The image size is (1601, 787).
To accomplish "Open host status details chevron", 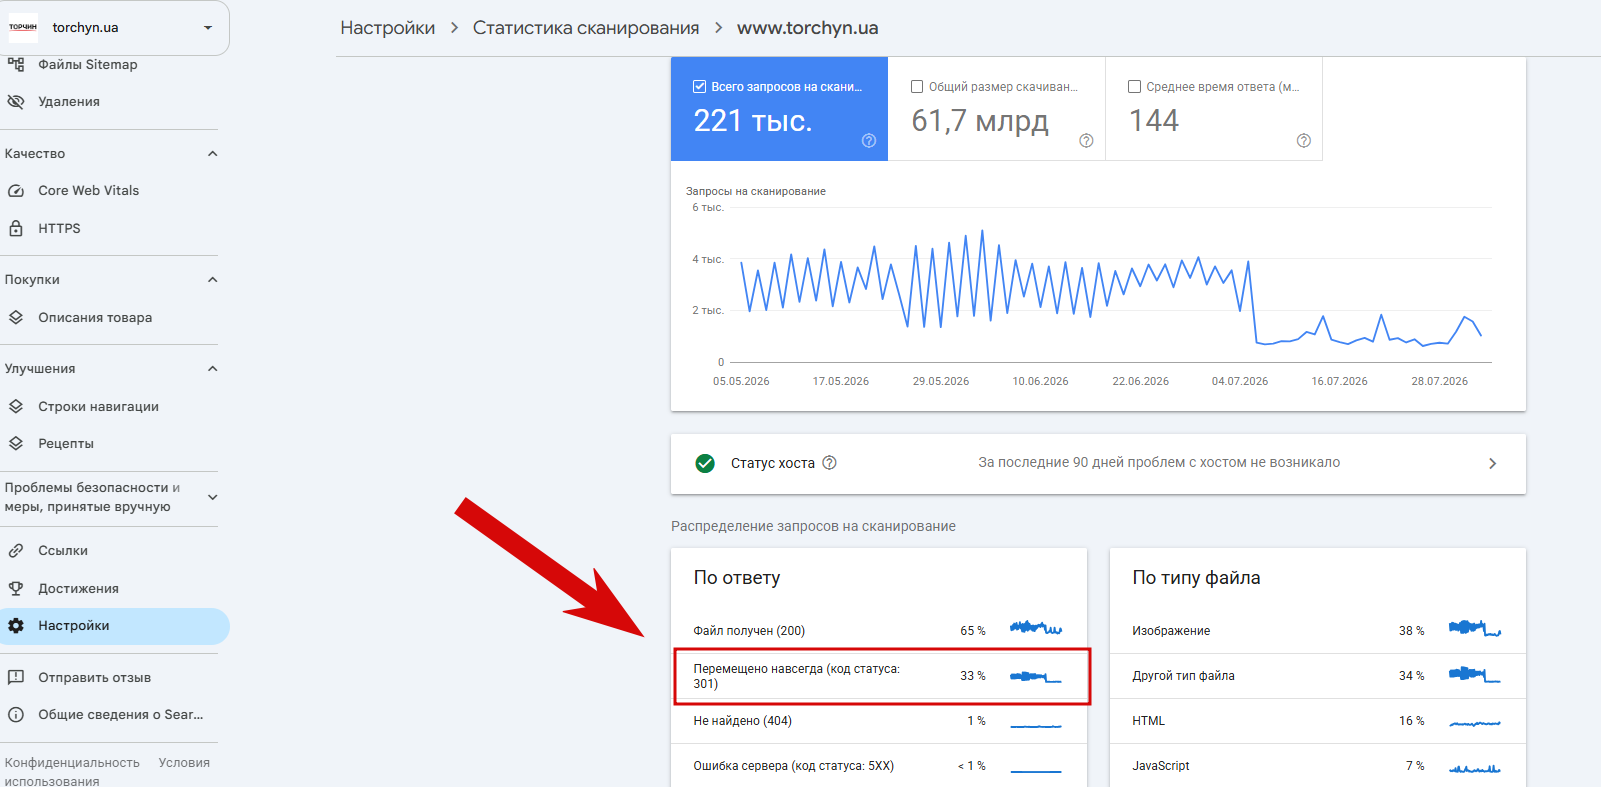I will (x=1492, y=464).
